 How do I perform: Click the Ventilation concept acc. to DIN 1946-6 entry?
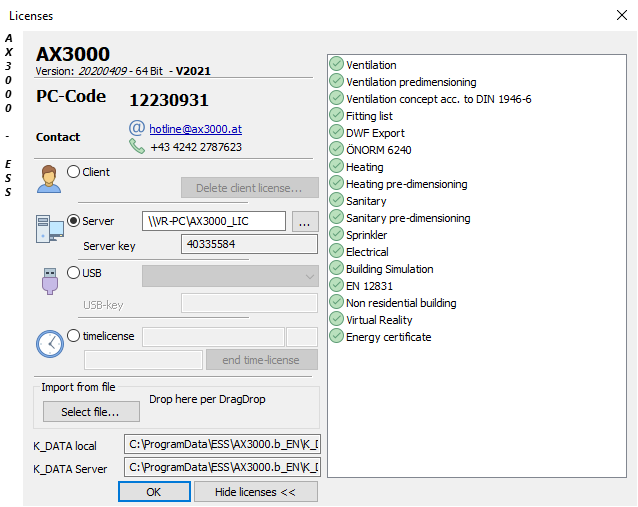(x=439, y=99)
